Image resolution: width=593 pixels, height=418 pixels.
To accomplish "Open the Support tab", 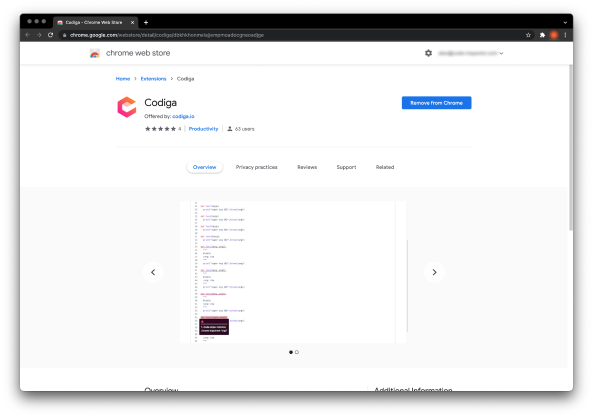I will click(346, 167).
